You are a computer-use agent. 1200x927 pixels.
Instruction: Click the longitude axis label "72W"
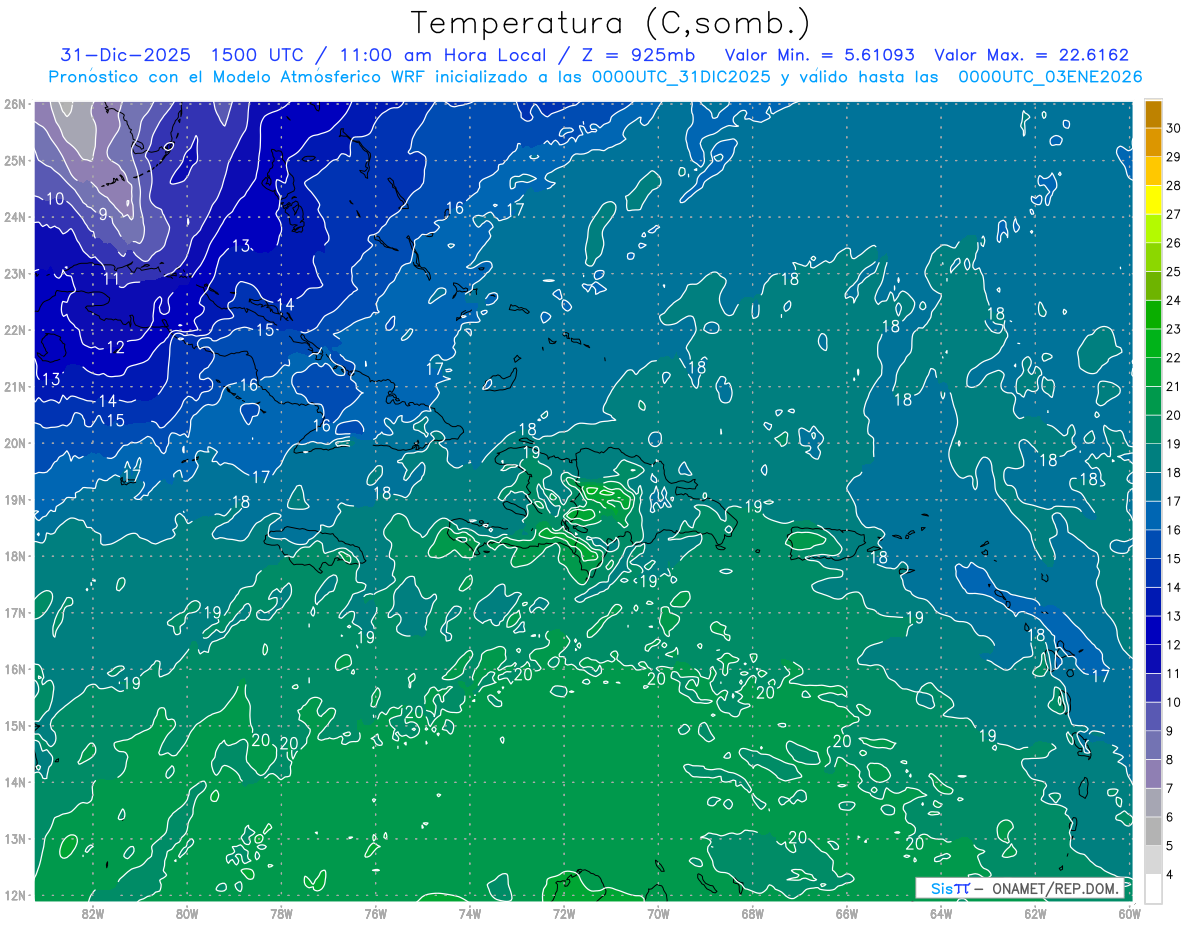pyautogui.click(x=564, y=913)
